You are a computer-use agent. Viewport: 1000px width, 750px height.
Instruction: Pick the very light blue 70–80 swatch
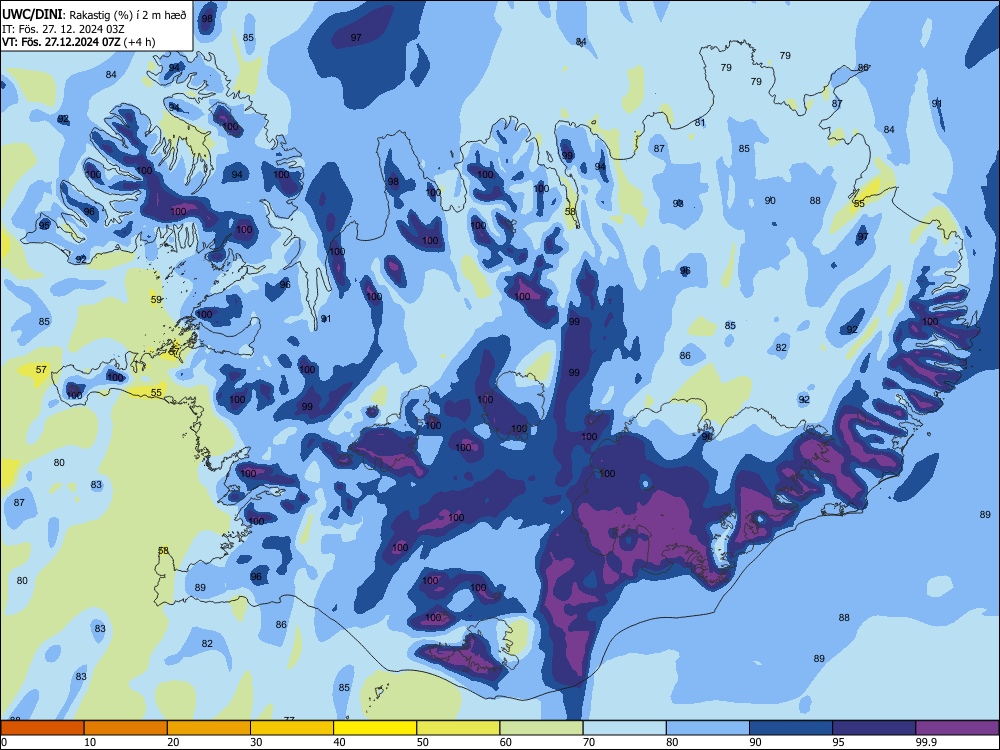(x=624, y=728)
